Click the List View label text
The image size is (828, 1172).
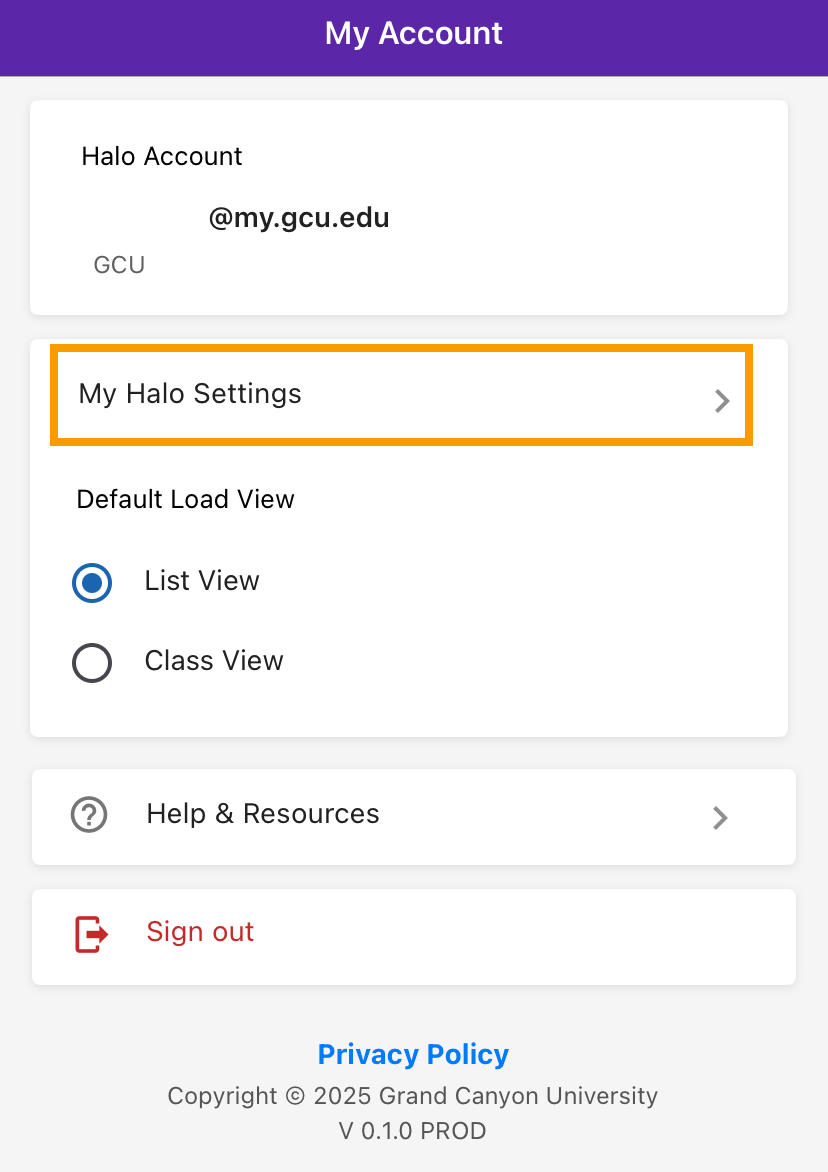(x=202, y=581)
